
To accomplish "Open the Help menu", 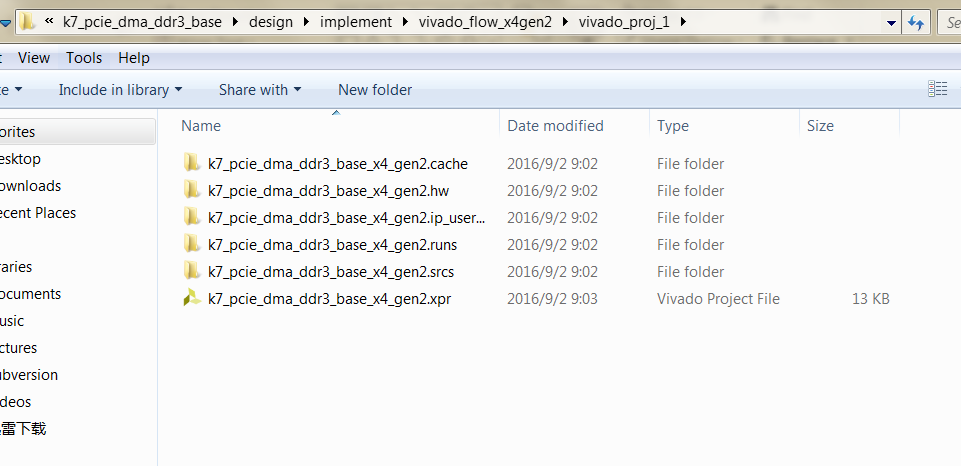I will 134,58.
